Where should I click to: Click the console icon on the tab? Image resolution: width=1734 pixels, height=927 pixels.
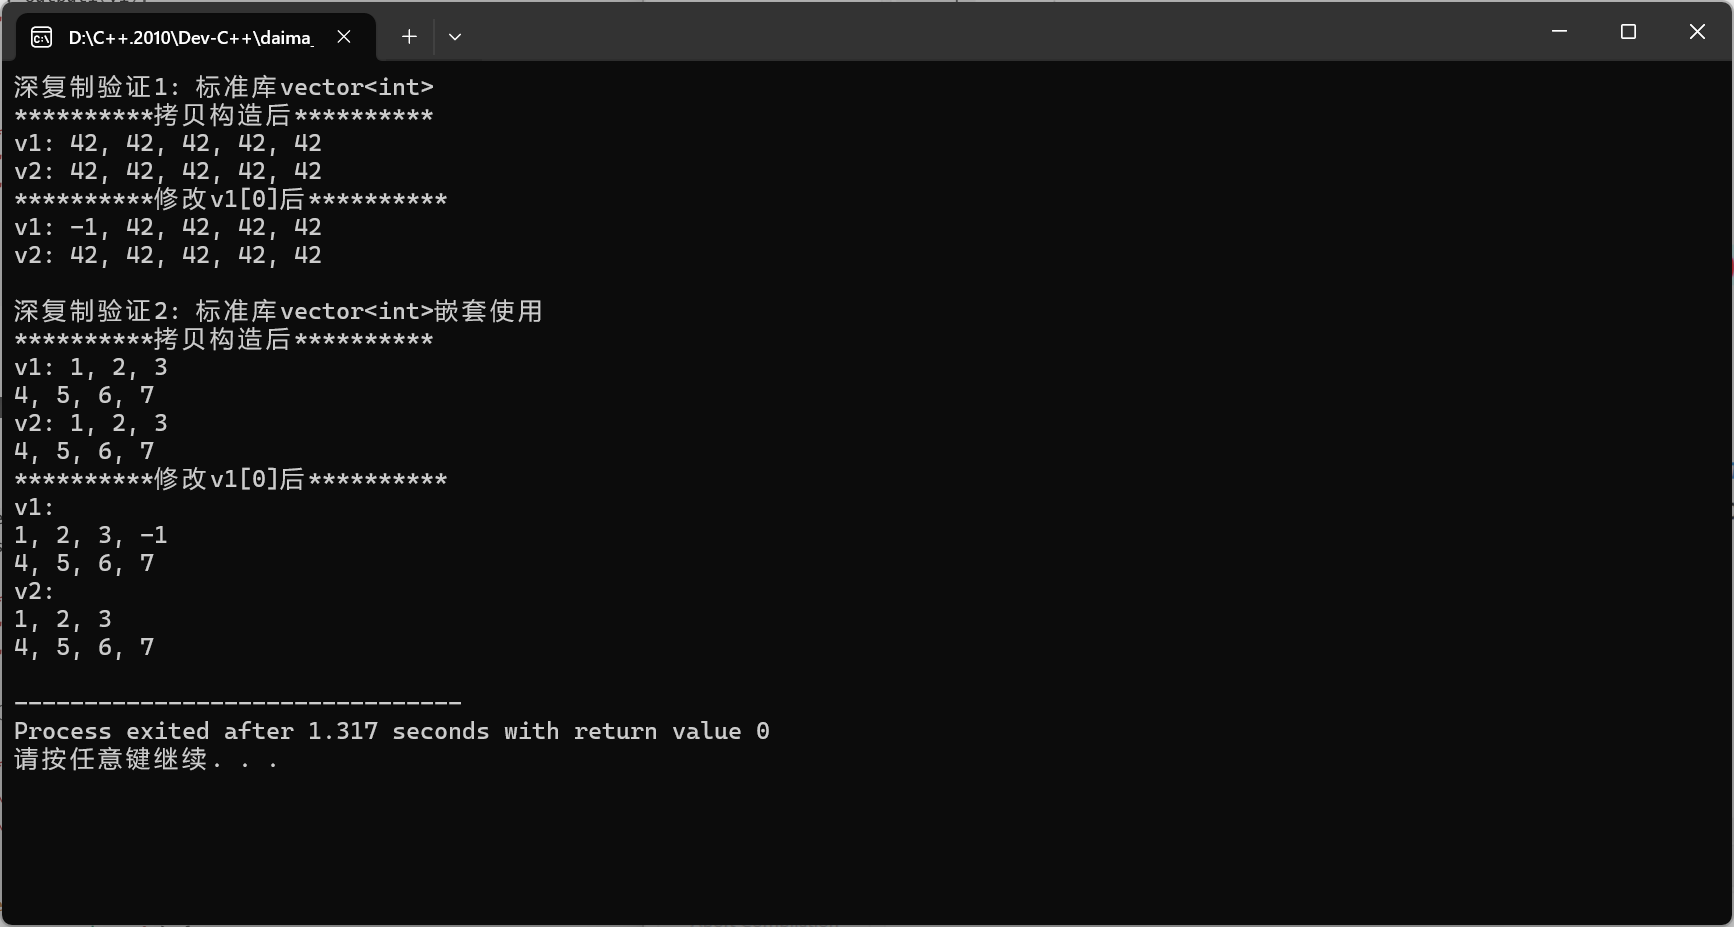[x=41, y=37]
